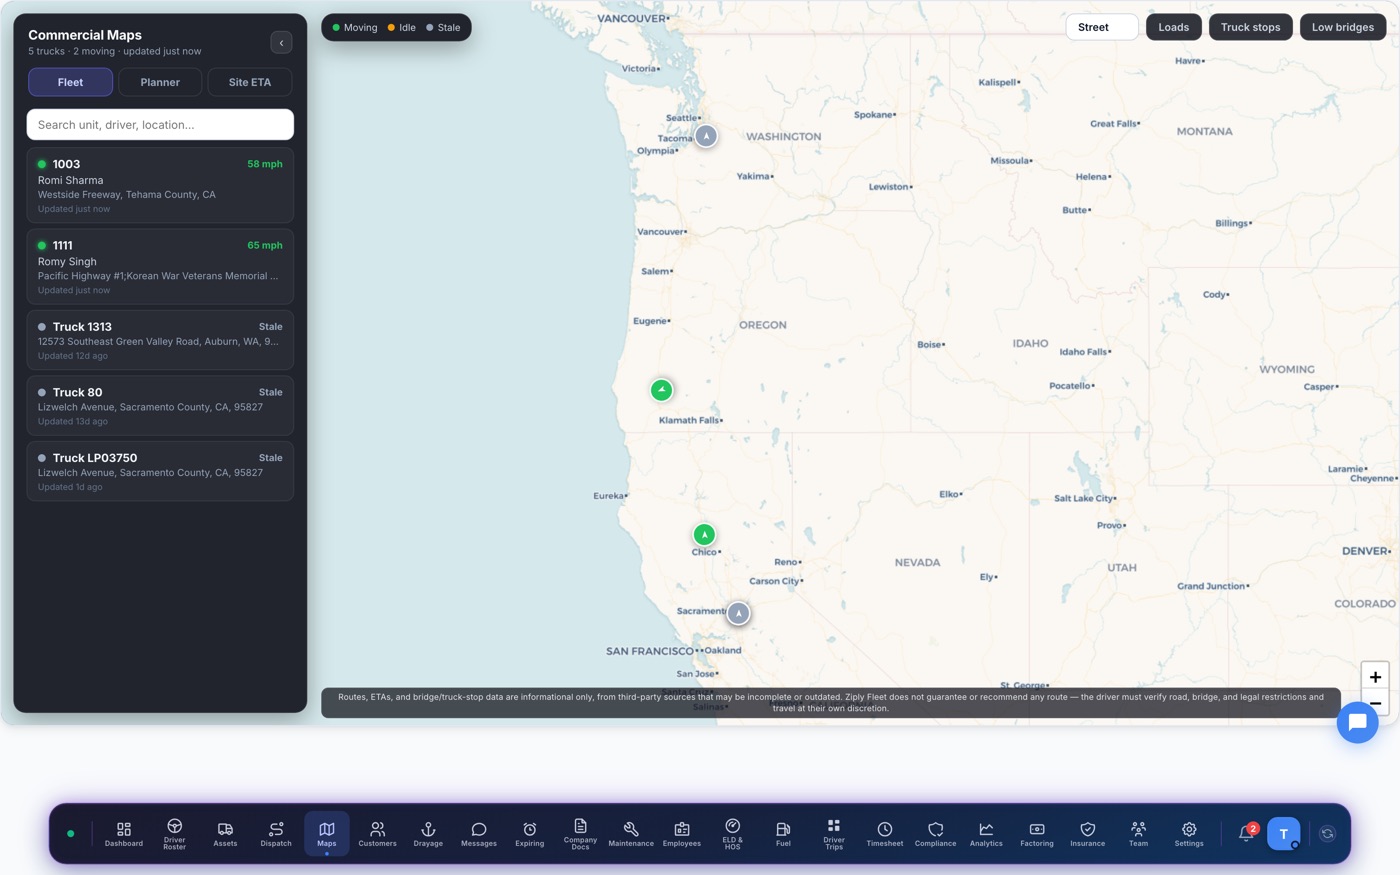Image resolution: width=1400 pixels, height=875 pixels.
Task: Open Factoring in the dock
Action: pos(1037,834)
